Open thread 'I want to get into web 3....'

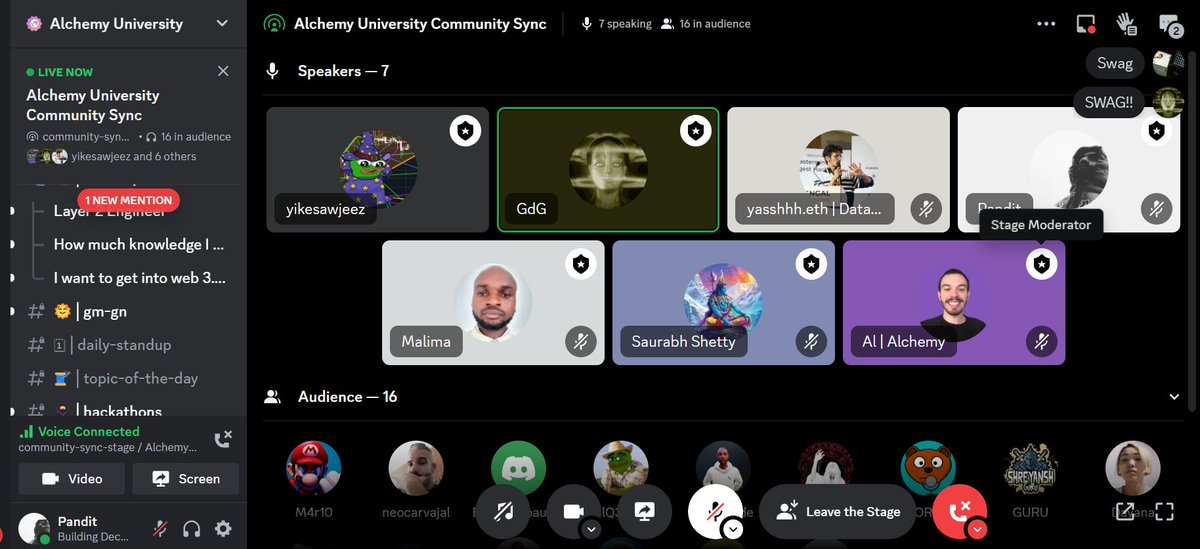(x=139, y=278)
